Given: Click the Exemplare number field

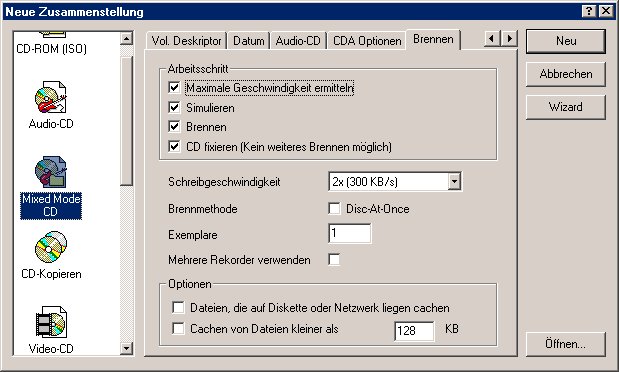Looking at the screenshot, I should click(x=350, y=233).
